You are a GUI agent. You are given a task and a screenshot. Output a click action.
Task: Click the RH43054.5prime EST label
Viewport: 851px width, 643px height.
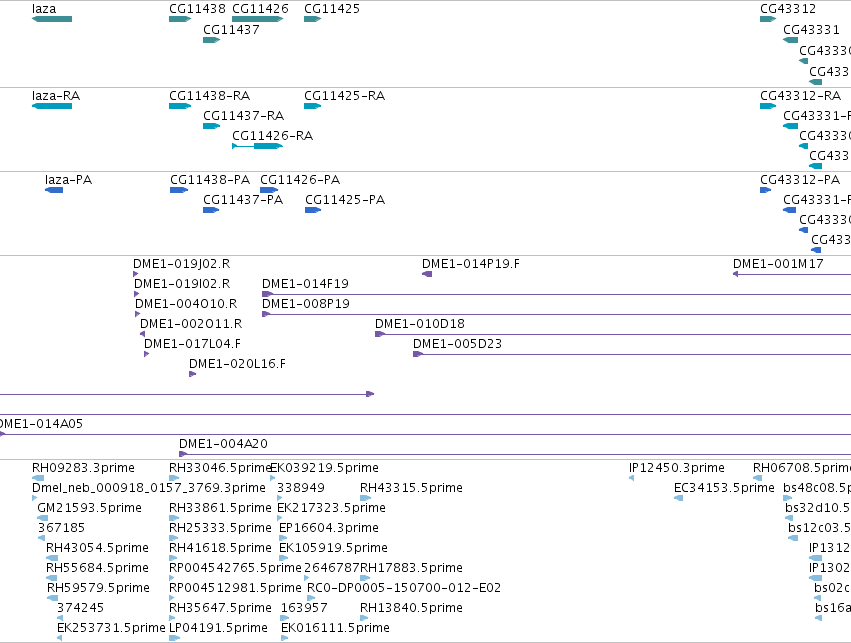(x=97, y=549)
